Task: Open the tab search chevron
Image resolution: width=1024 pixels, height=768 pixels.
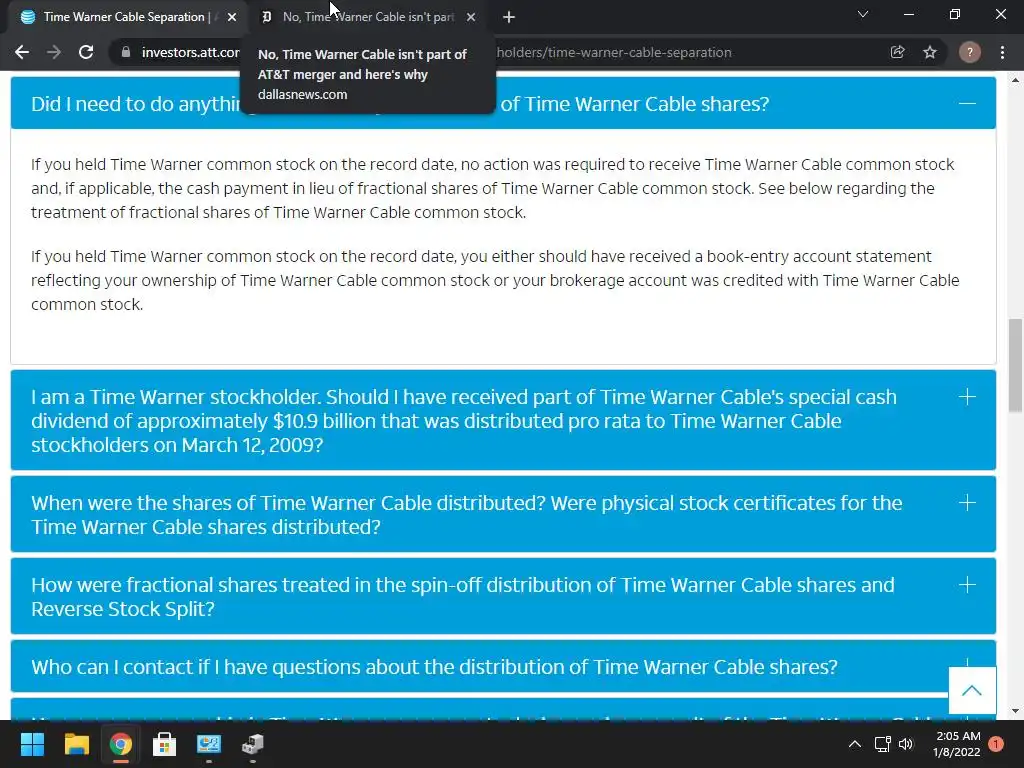Action: coord(863,14)
